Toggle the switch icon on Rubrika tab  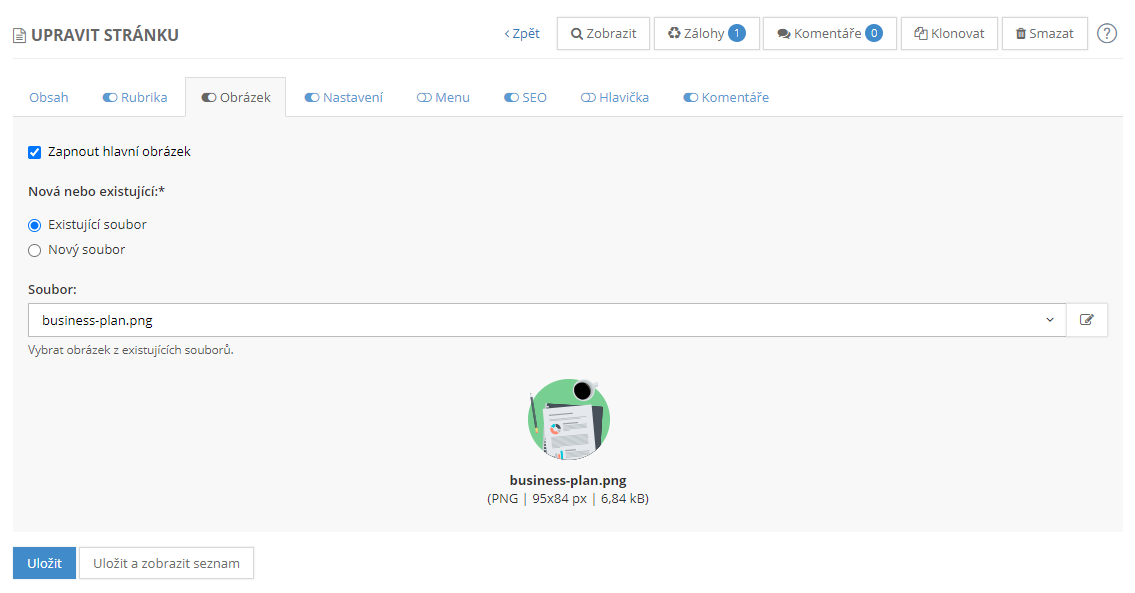[x=110, y=98]
